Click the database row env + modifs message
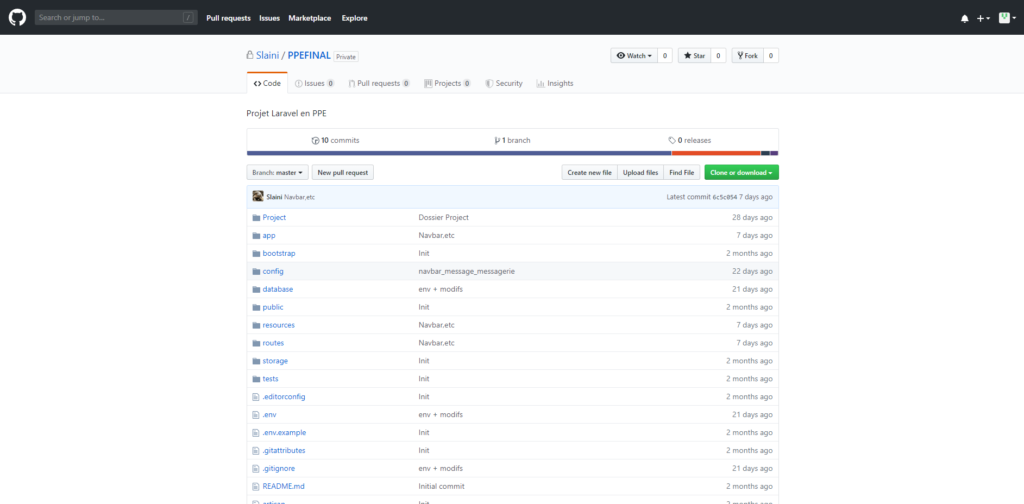1024x504 pixels. coord(441,289)
